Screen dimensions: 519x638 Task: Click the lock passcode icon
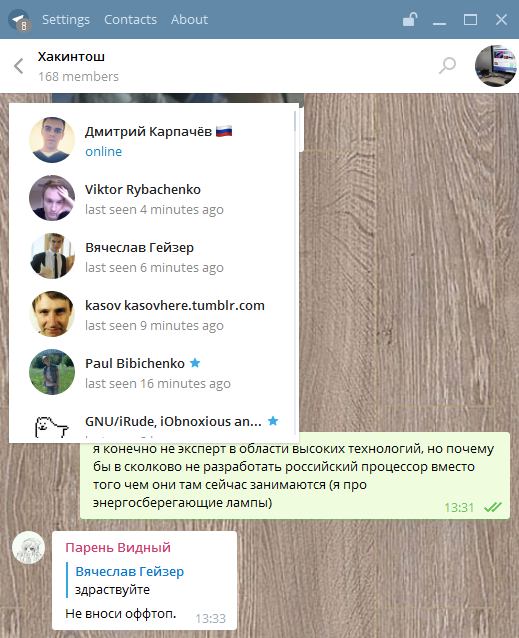tap(410, 19)
